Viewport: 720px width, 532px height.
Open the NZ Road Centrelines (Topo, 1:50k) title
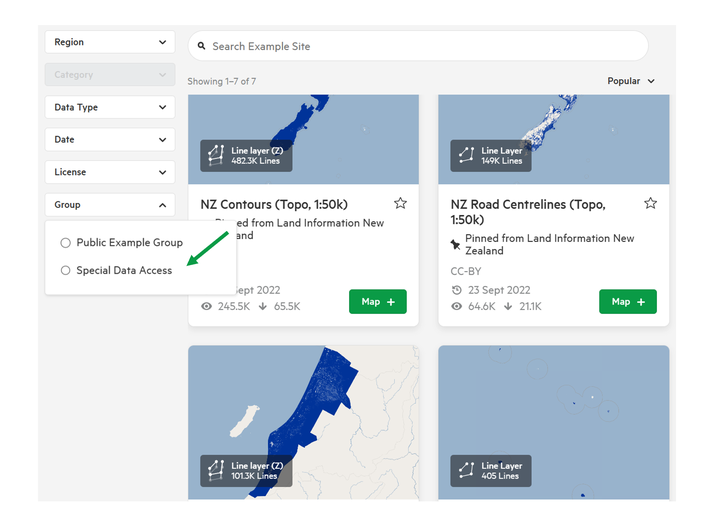coord(528,212)
